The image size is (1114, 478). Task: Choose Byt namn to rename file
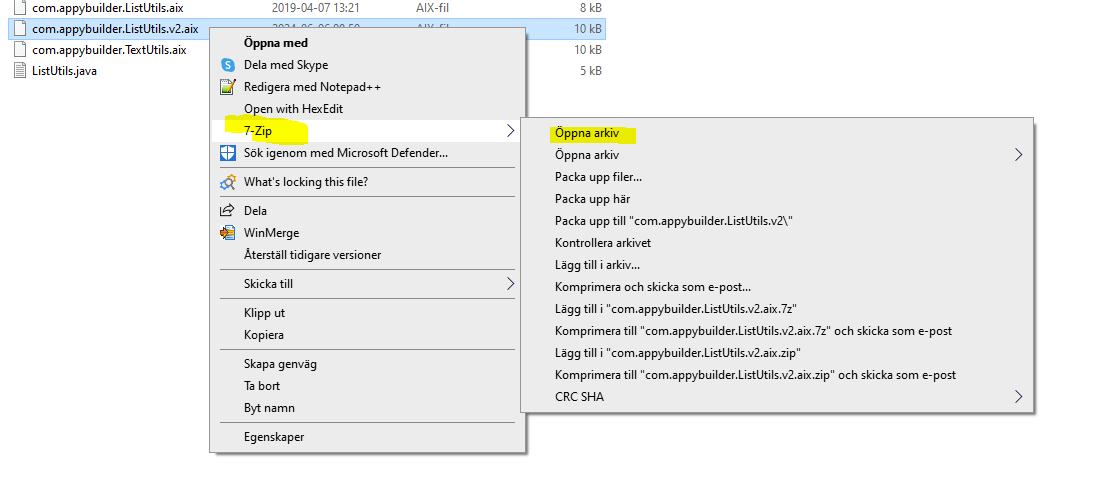point(269,408)
